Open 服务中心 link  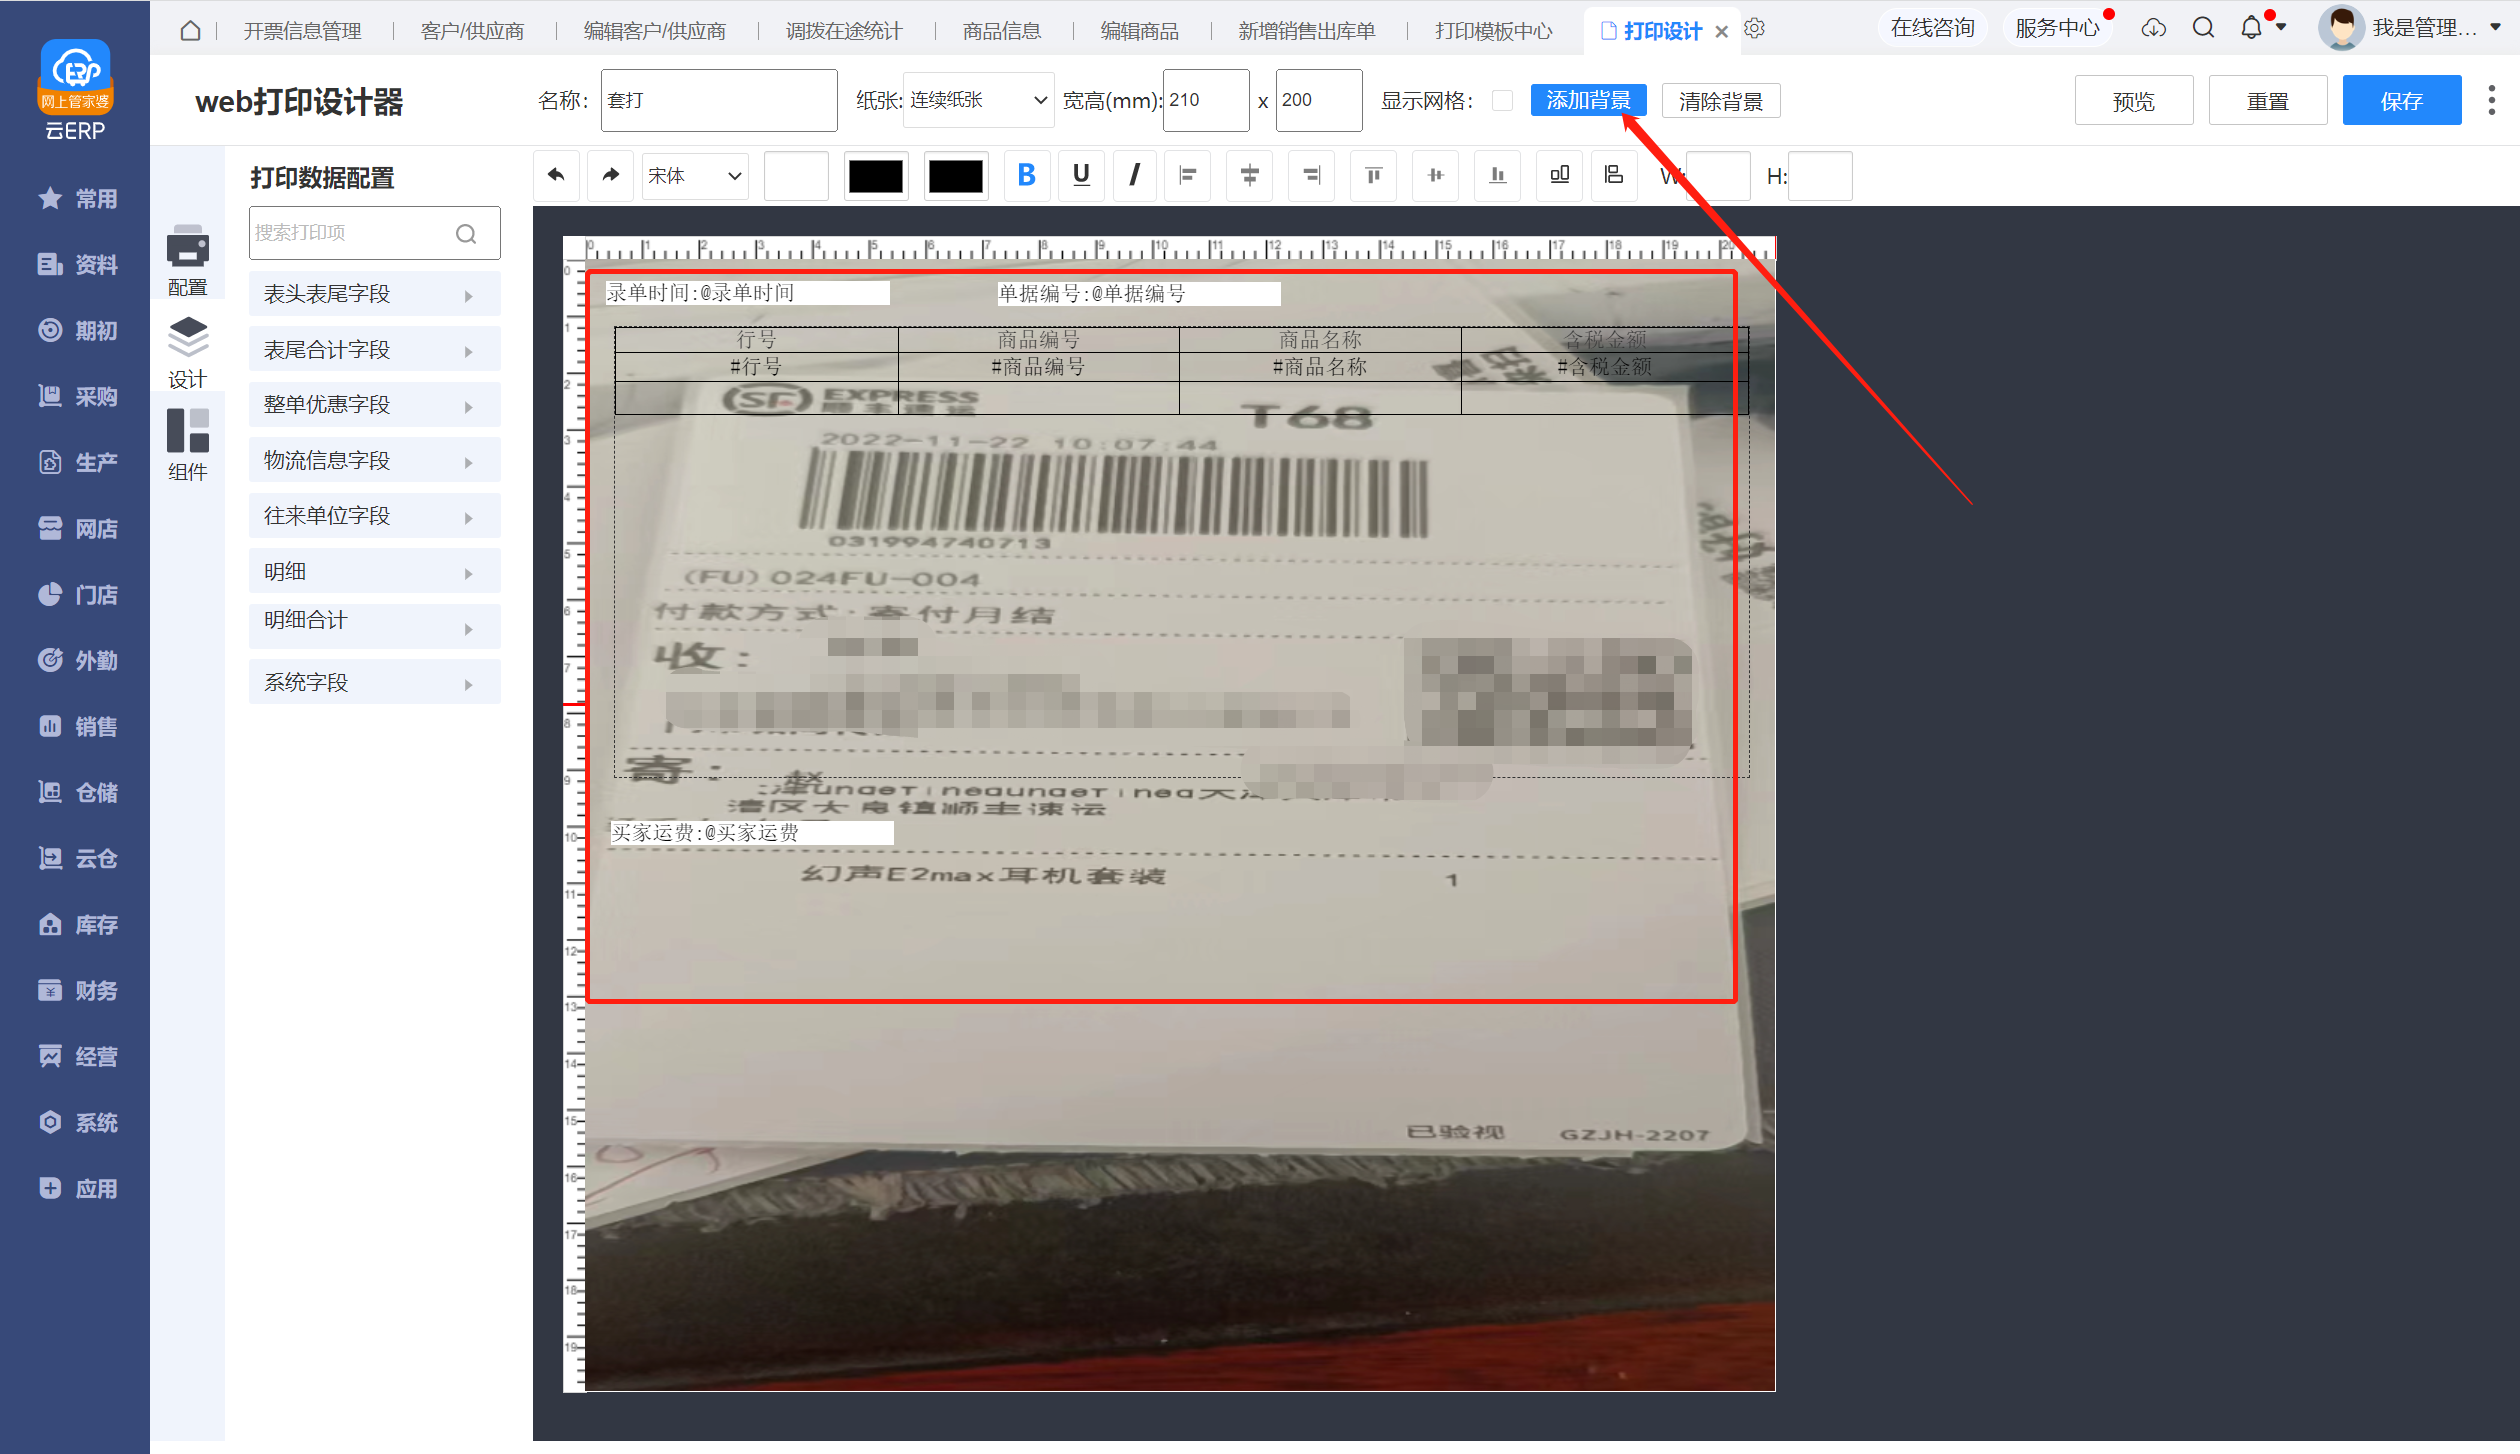coord(2057,28)
